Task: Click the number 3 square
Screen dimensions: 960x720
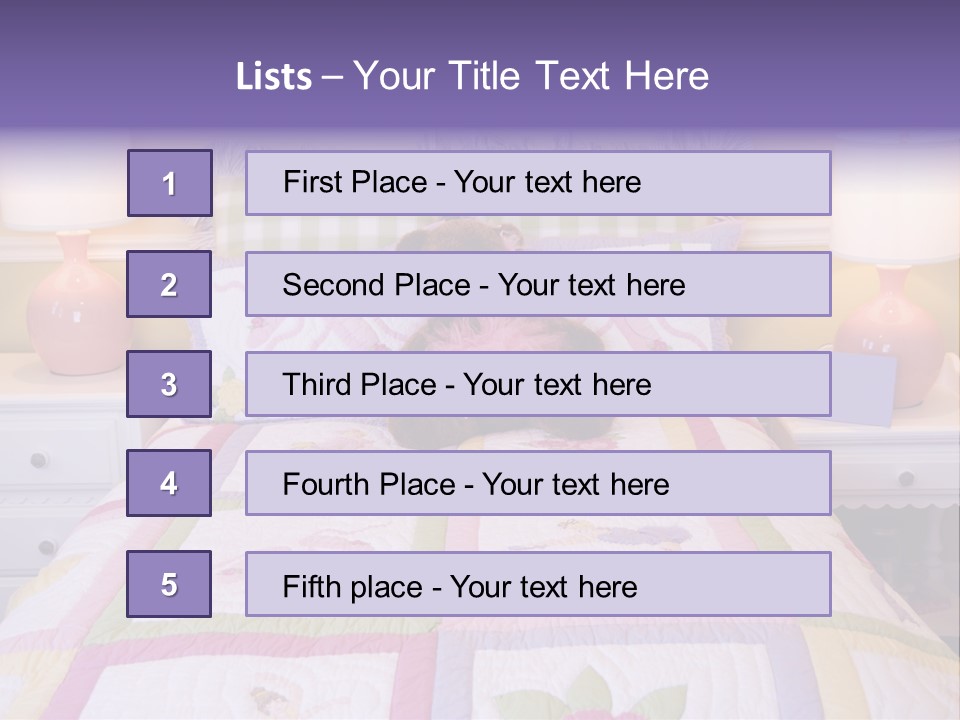Action: click(170, 384)
